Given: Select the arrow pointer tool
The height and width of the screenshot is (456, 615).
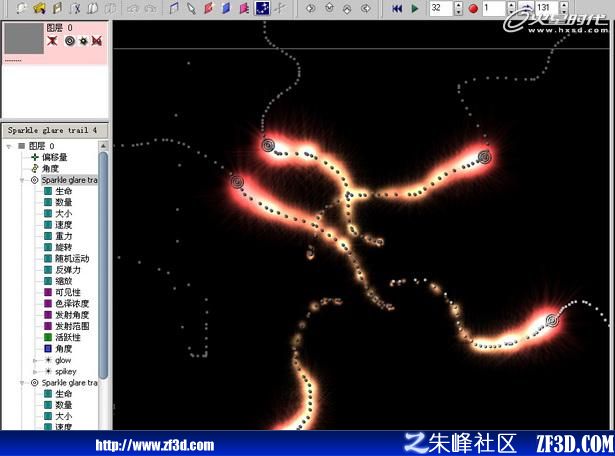Looking at the screenshot, I should (191, 8).
